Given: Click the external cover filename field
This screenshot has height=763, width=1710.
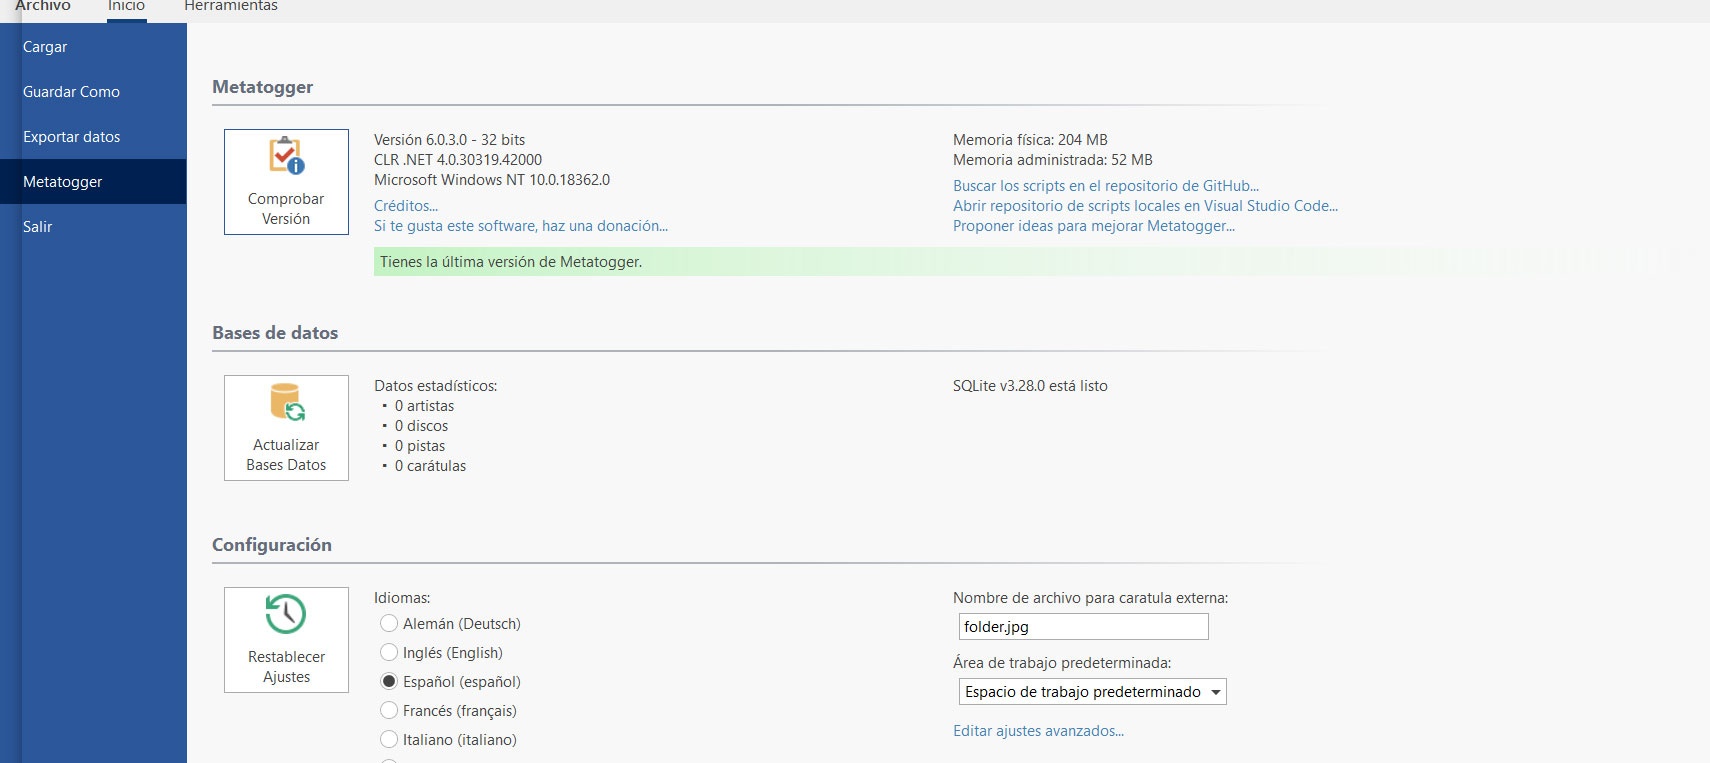Looking at the screenshot, I should (x=1083, y=627).
